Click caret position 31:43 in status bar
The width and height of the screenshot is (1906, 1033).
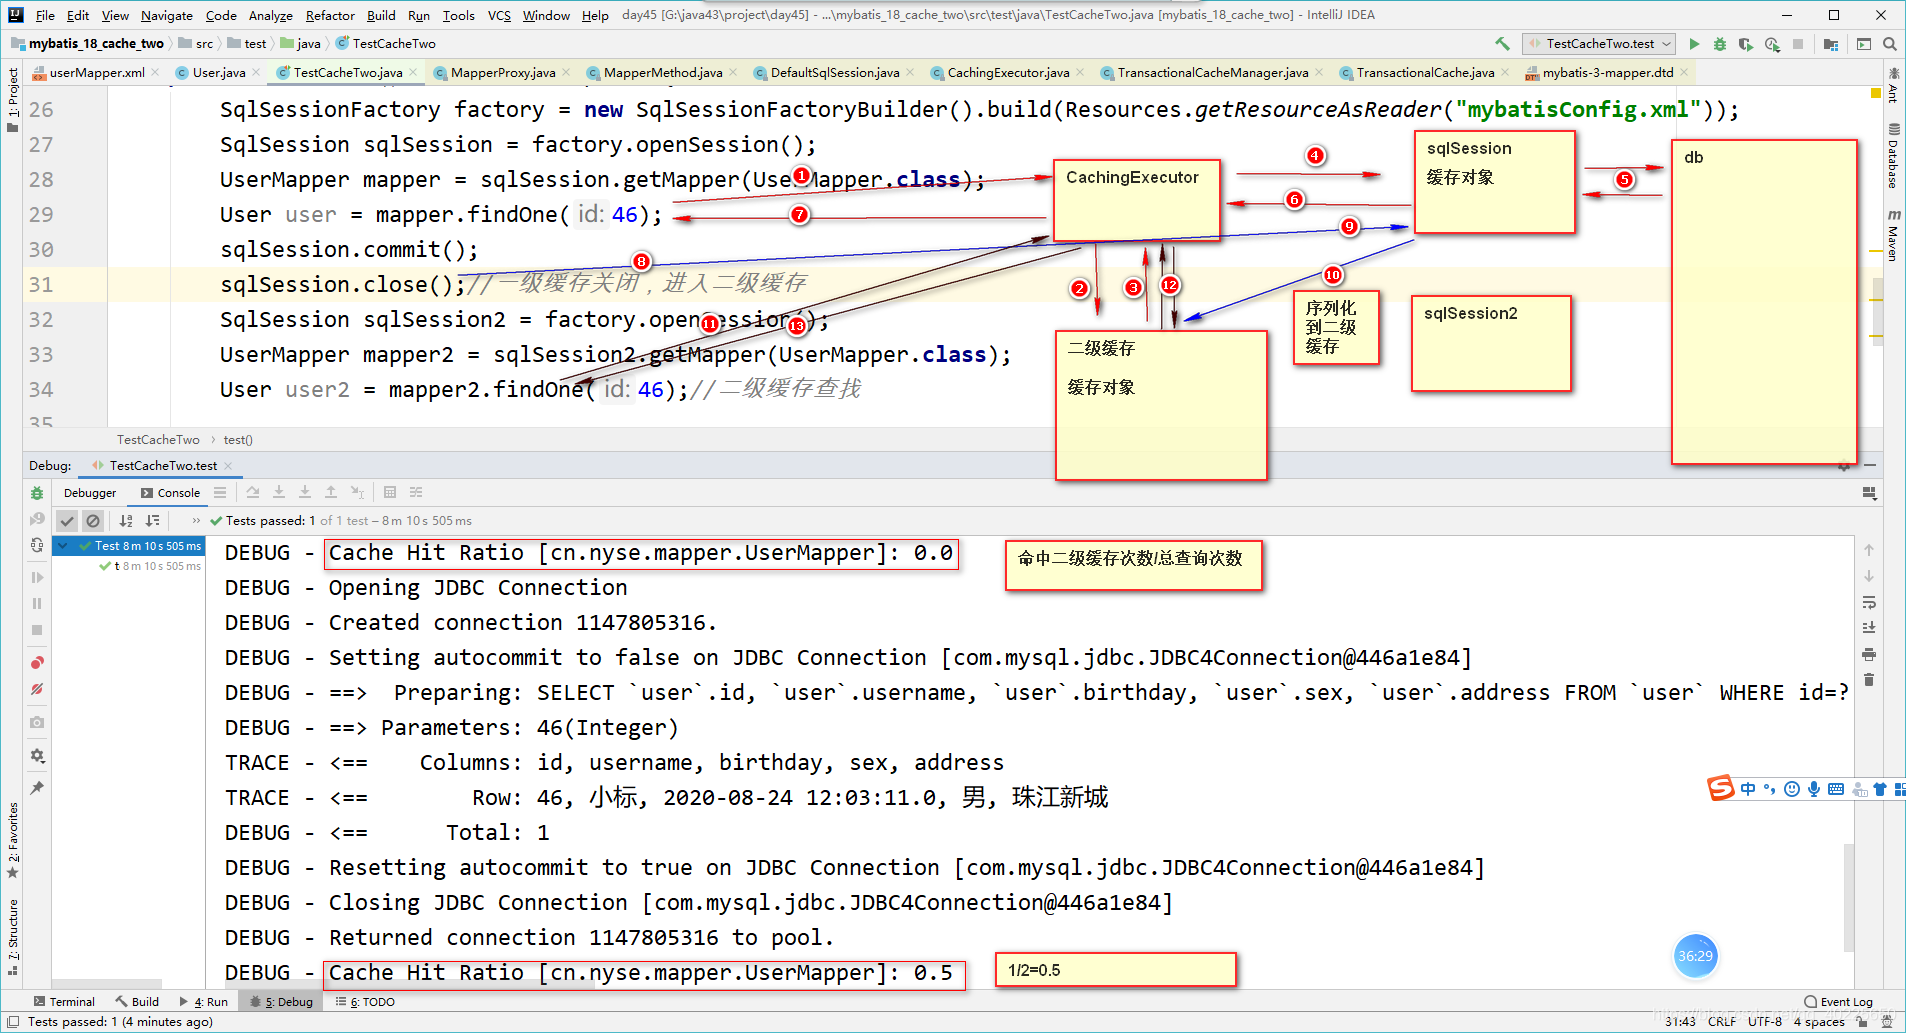coord(1680,1021)
